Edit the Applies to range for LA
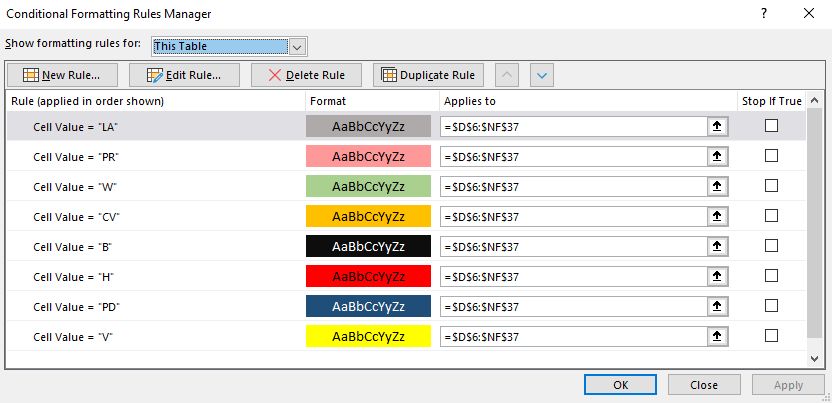This screenshot has height=403, width=832. pyautogui.click(x=574, y=127)
